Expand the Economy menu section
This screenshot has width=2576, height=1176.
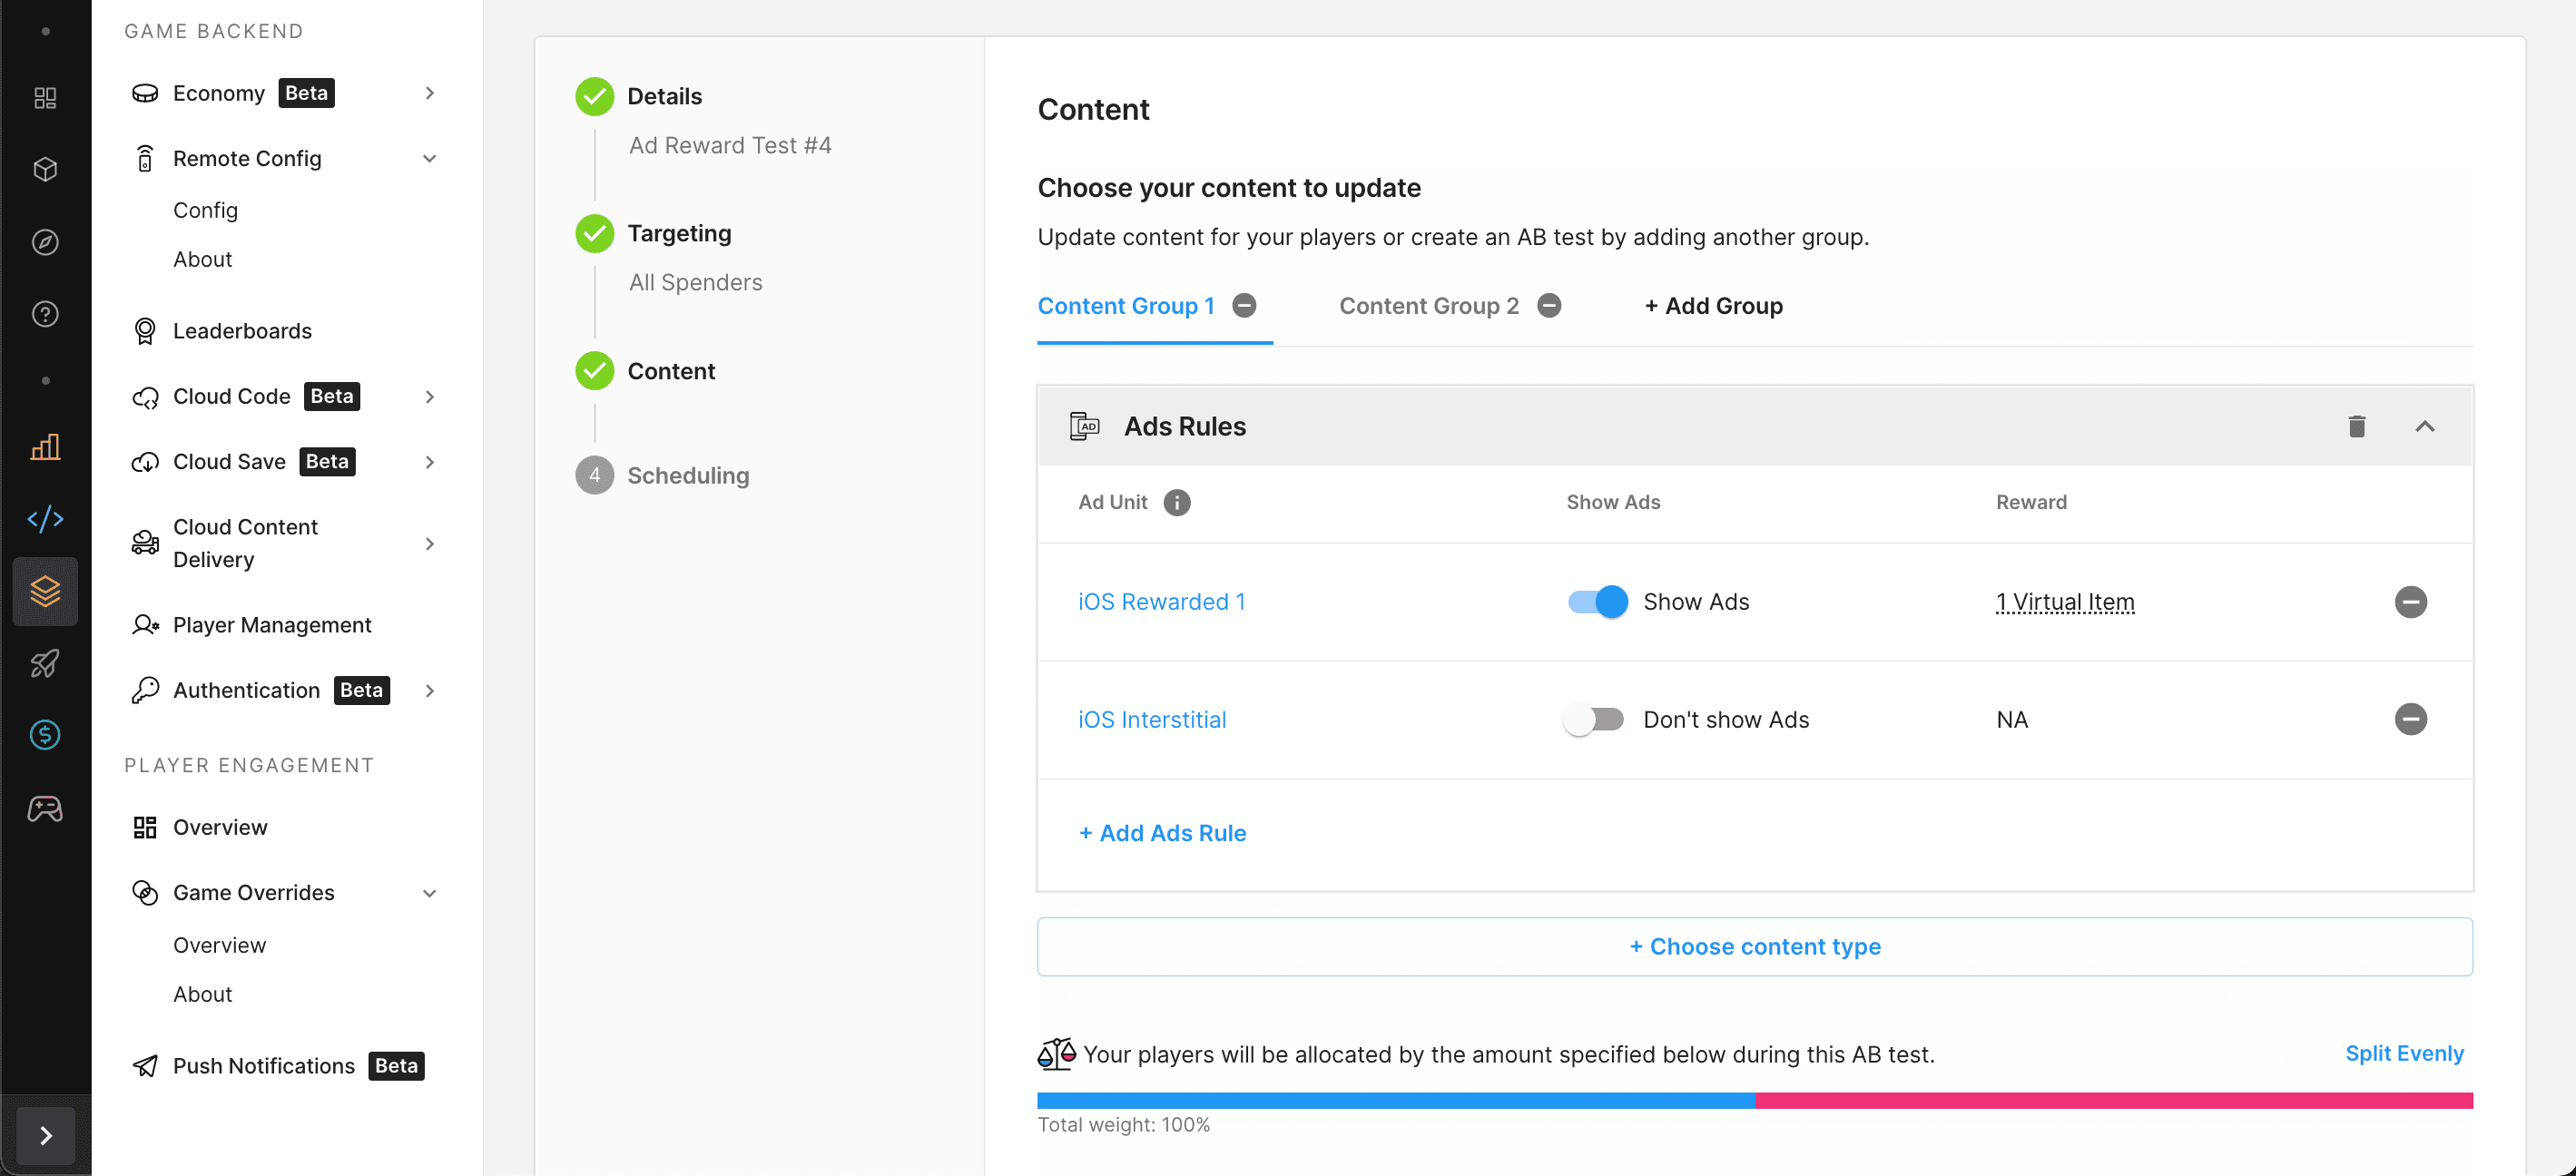tap(429, 93)
